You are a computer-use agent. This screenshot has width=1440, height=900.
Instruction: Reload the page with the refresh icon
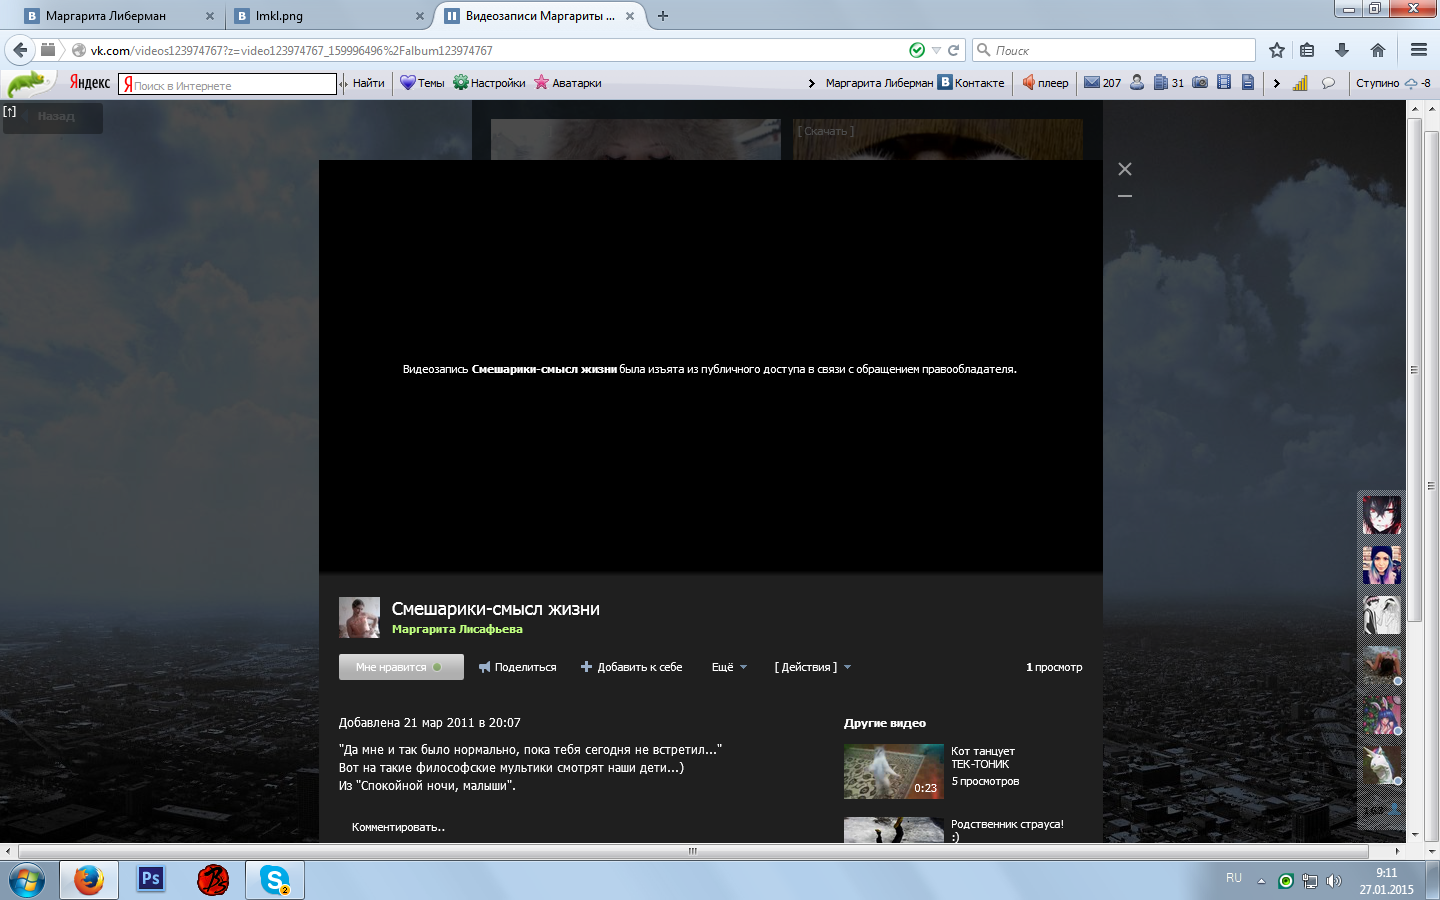click(x=954, y=50)
